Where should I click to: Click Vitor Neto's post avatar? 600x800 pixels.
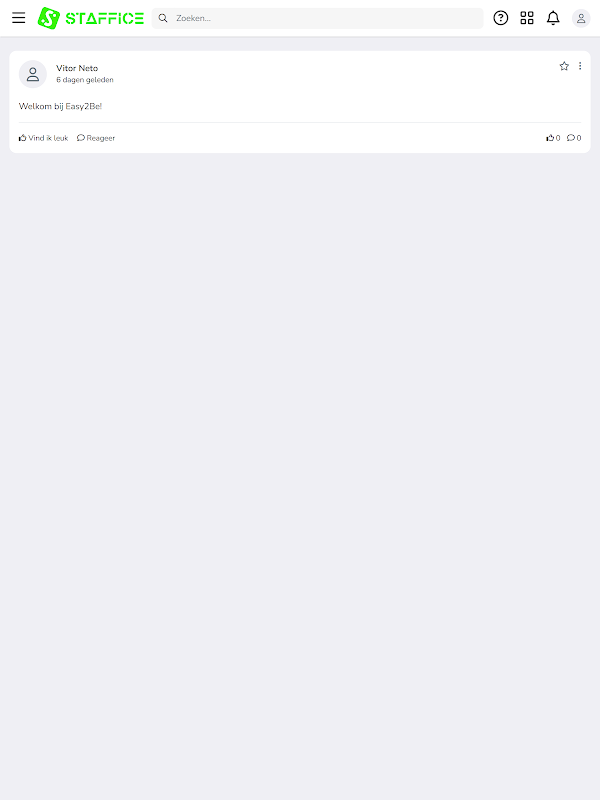click(33, 74)
